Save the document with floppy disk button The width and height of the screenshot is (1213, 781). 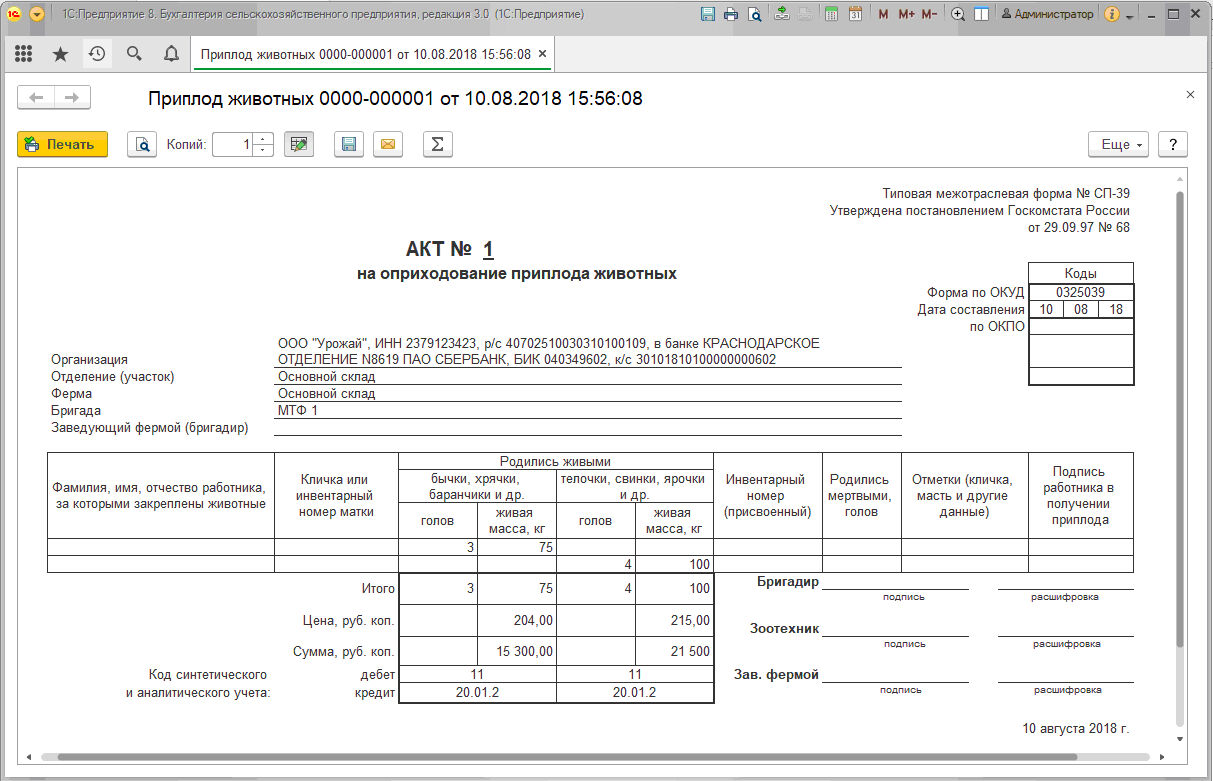[x=349, y=145]
